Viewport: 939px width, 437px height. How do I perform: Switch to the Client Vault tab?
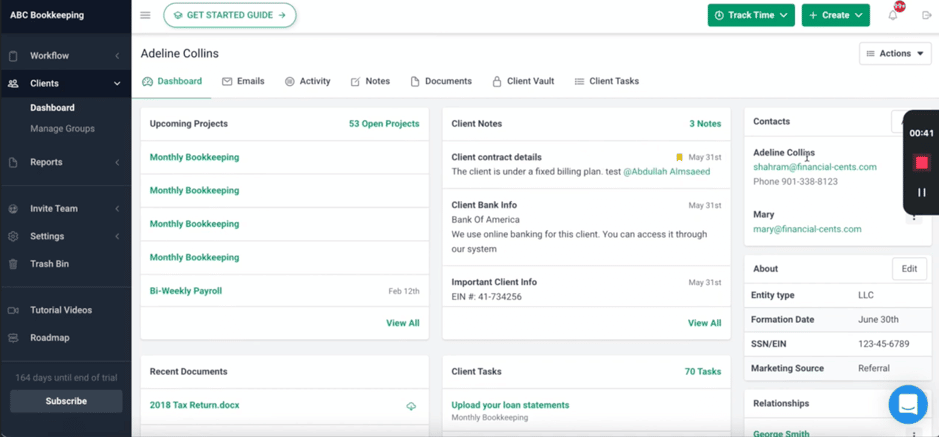(x=523, y=81)
